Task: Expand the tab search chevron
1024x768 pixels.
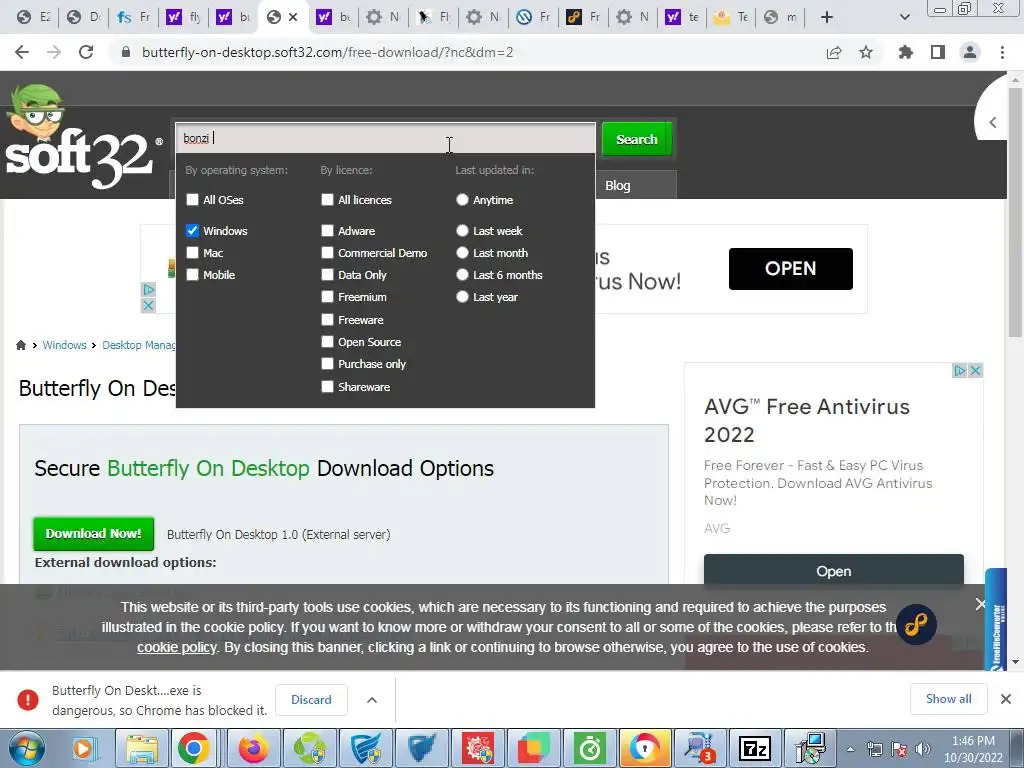Action: point(904,17)
